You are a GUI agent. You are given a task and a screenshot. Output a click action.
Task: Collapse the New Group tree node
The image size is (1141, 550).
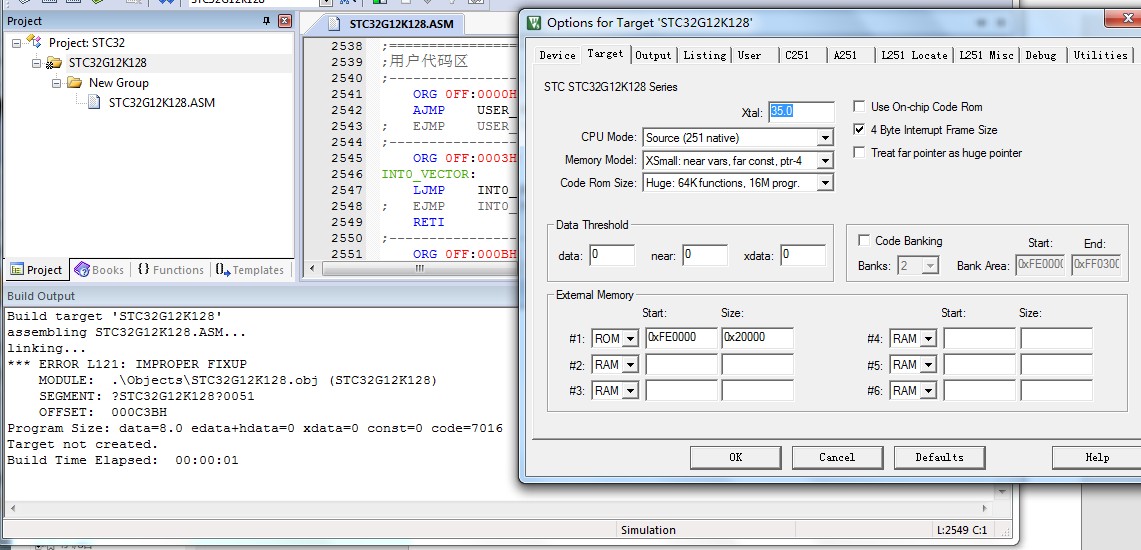pyautogui.click(x=57, y=83)
